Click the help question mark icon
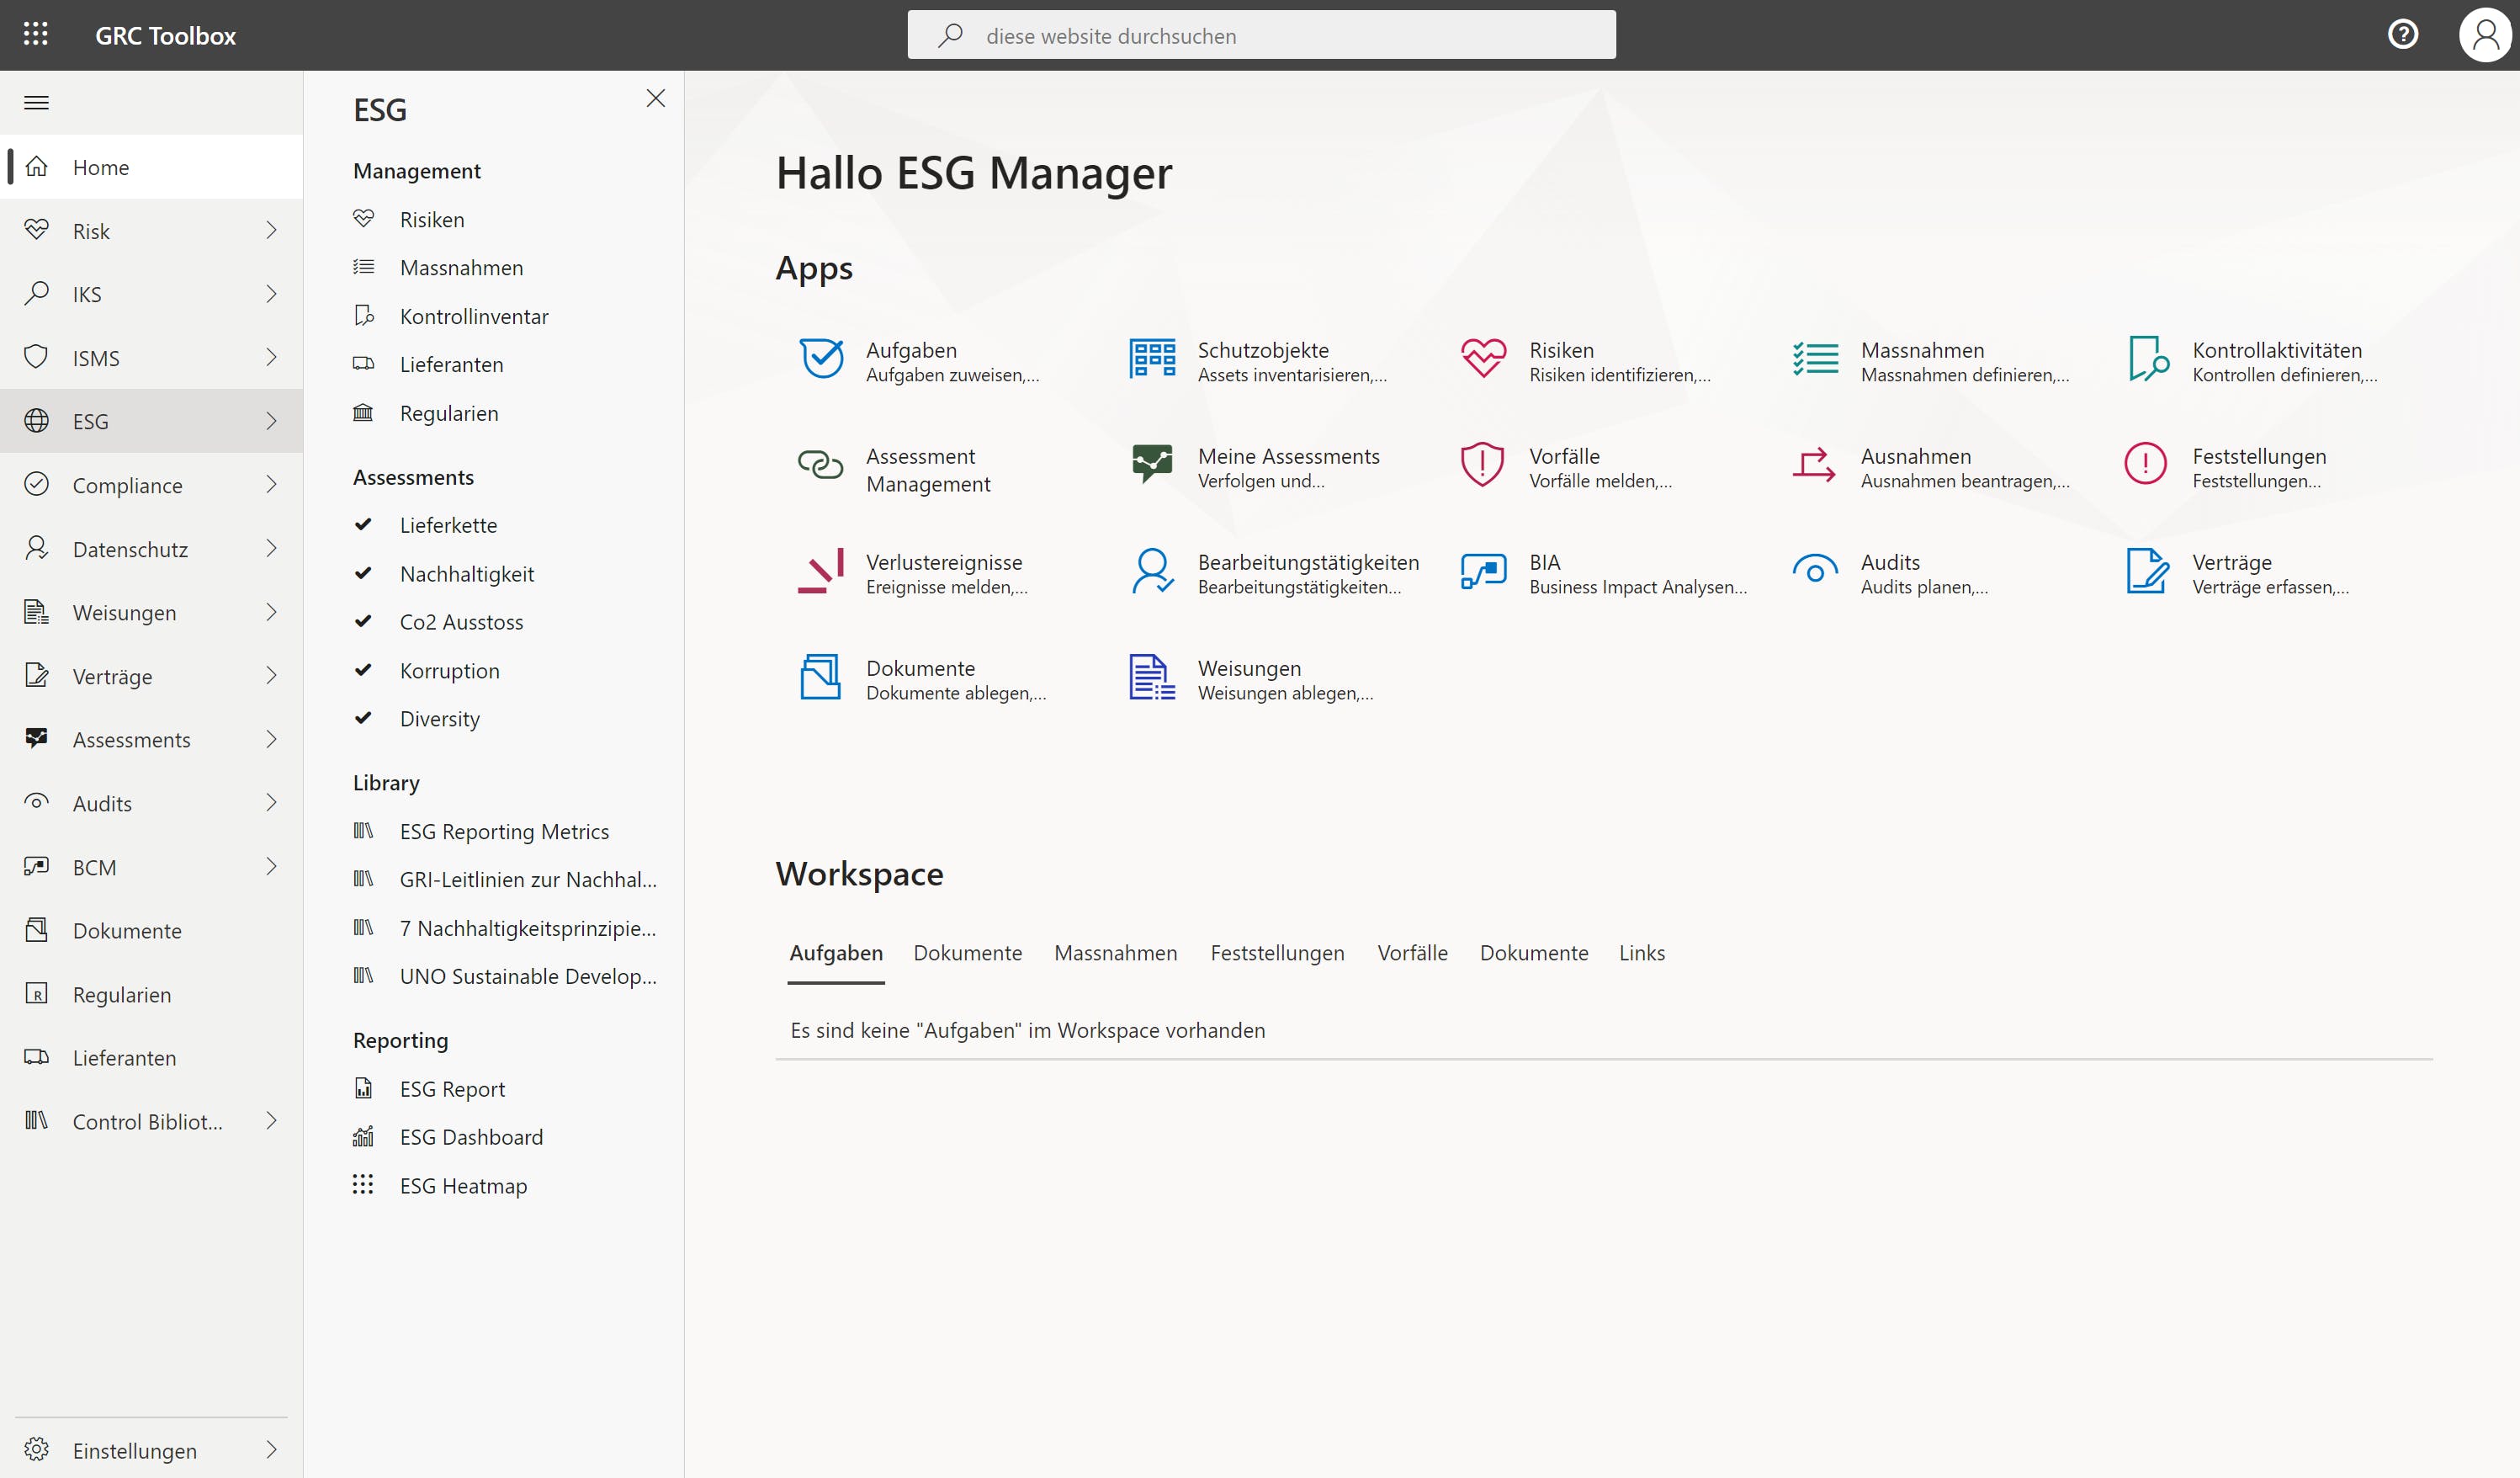 [2402, 35]
